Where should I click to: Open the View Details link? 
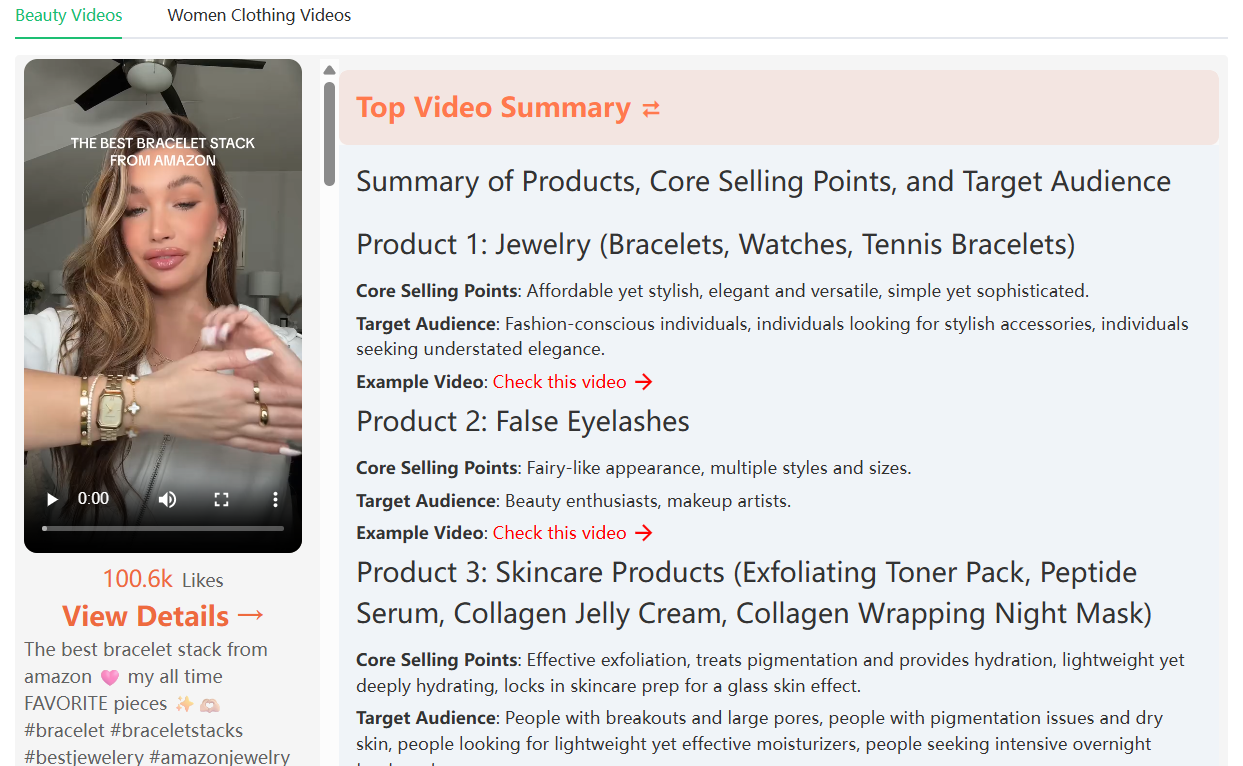[146, 616]
